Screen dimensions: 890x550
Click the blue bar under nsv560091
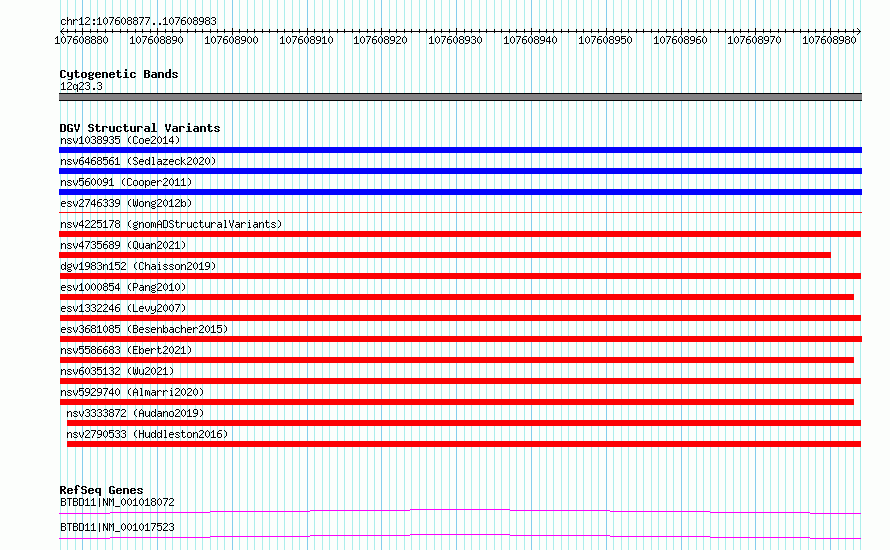[460, 192]
